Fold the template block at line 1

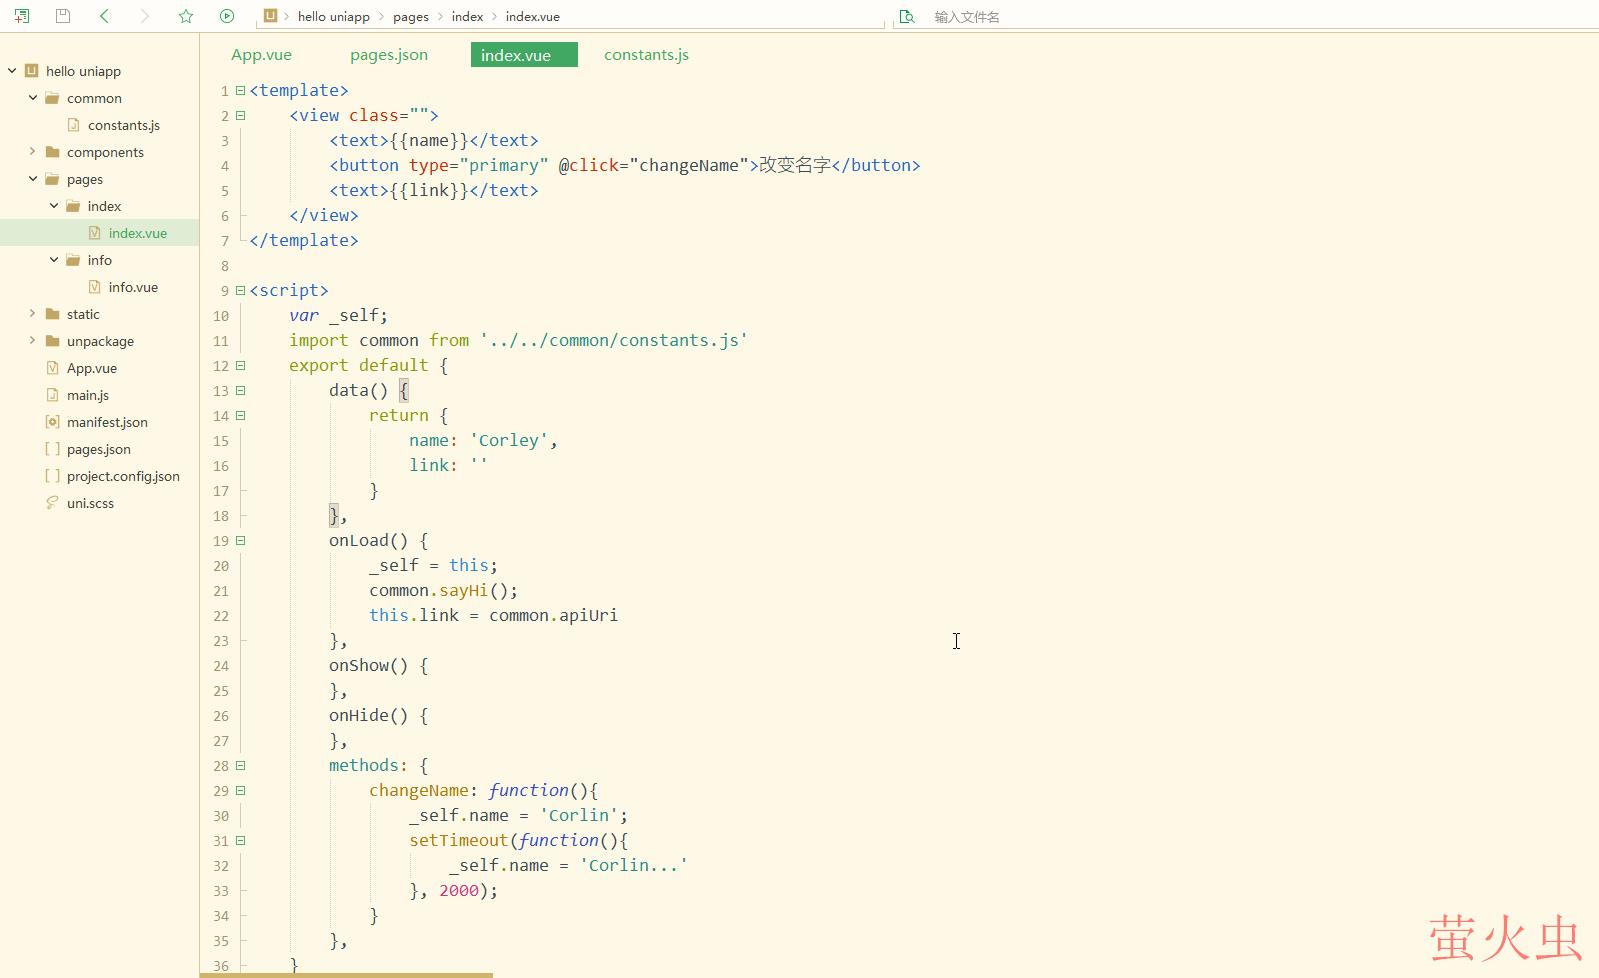pyautogui.click(x=240, y=90)
